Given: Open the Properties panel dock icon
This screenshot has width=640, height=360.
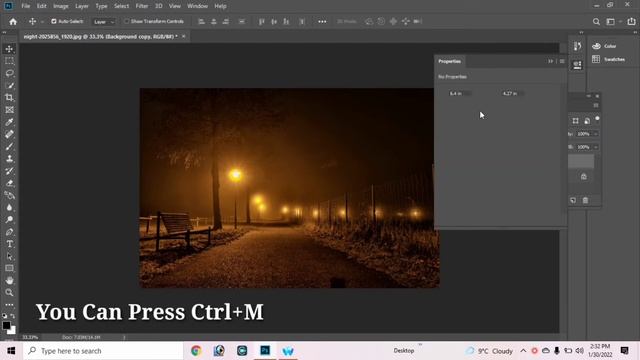Looking at the screenshot, I should coord(577,65).
